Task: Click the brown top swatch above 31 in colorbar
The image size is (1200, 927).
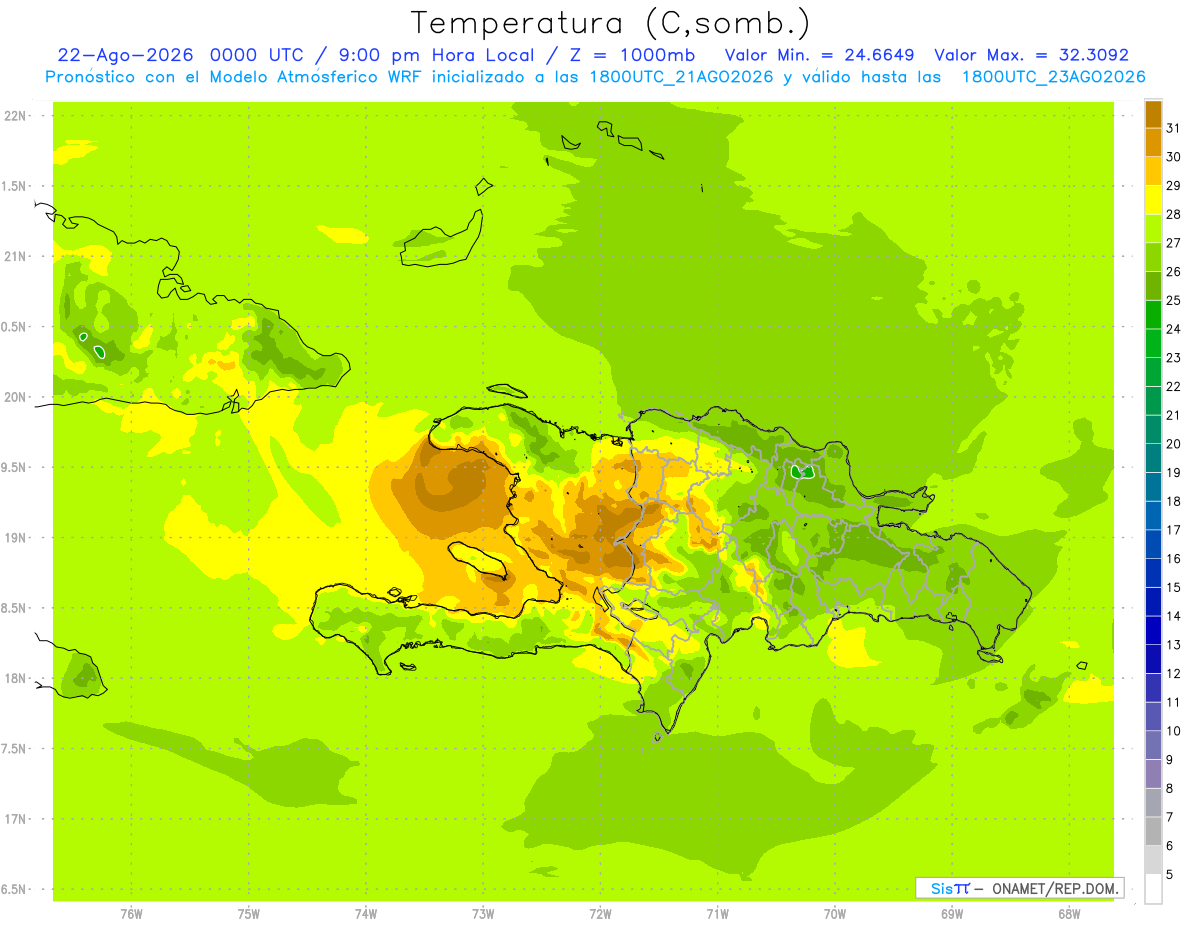Action: [x=1153, y=114]
